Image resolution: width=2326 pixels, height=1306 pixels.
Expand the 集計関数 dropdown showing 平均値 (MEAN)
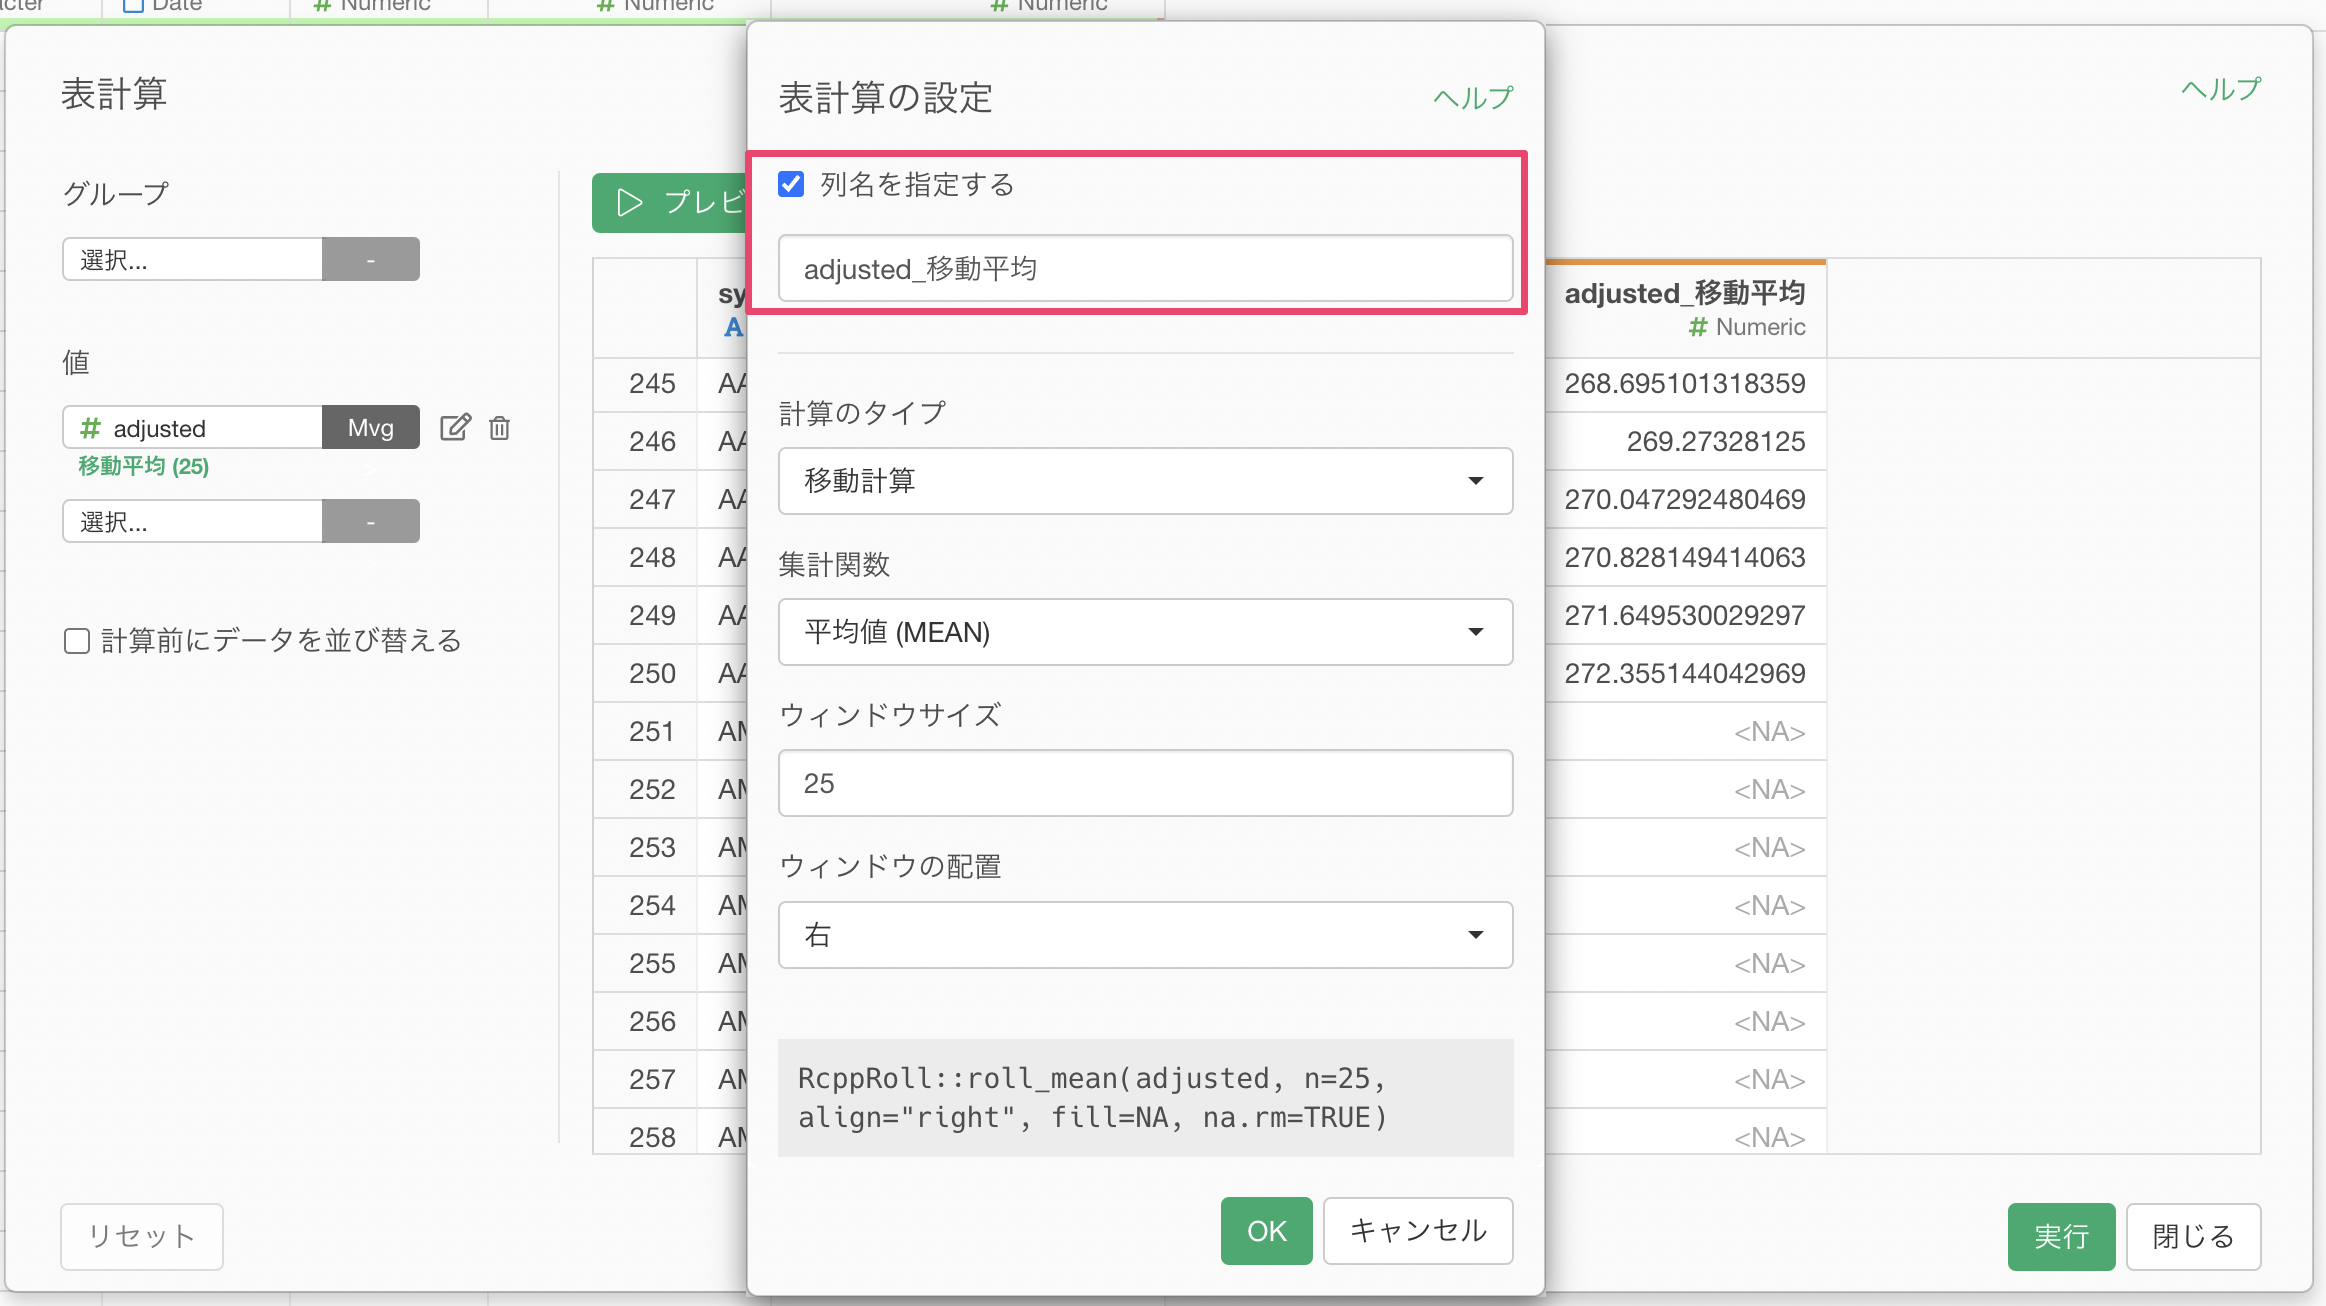click(x=1144, y=632)
